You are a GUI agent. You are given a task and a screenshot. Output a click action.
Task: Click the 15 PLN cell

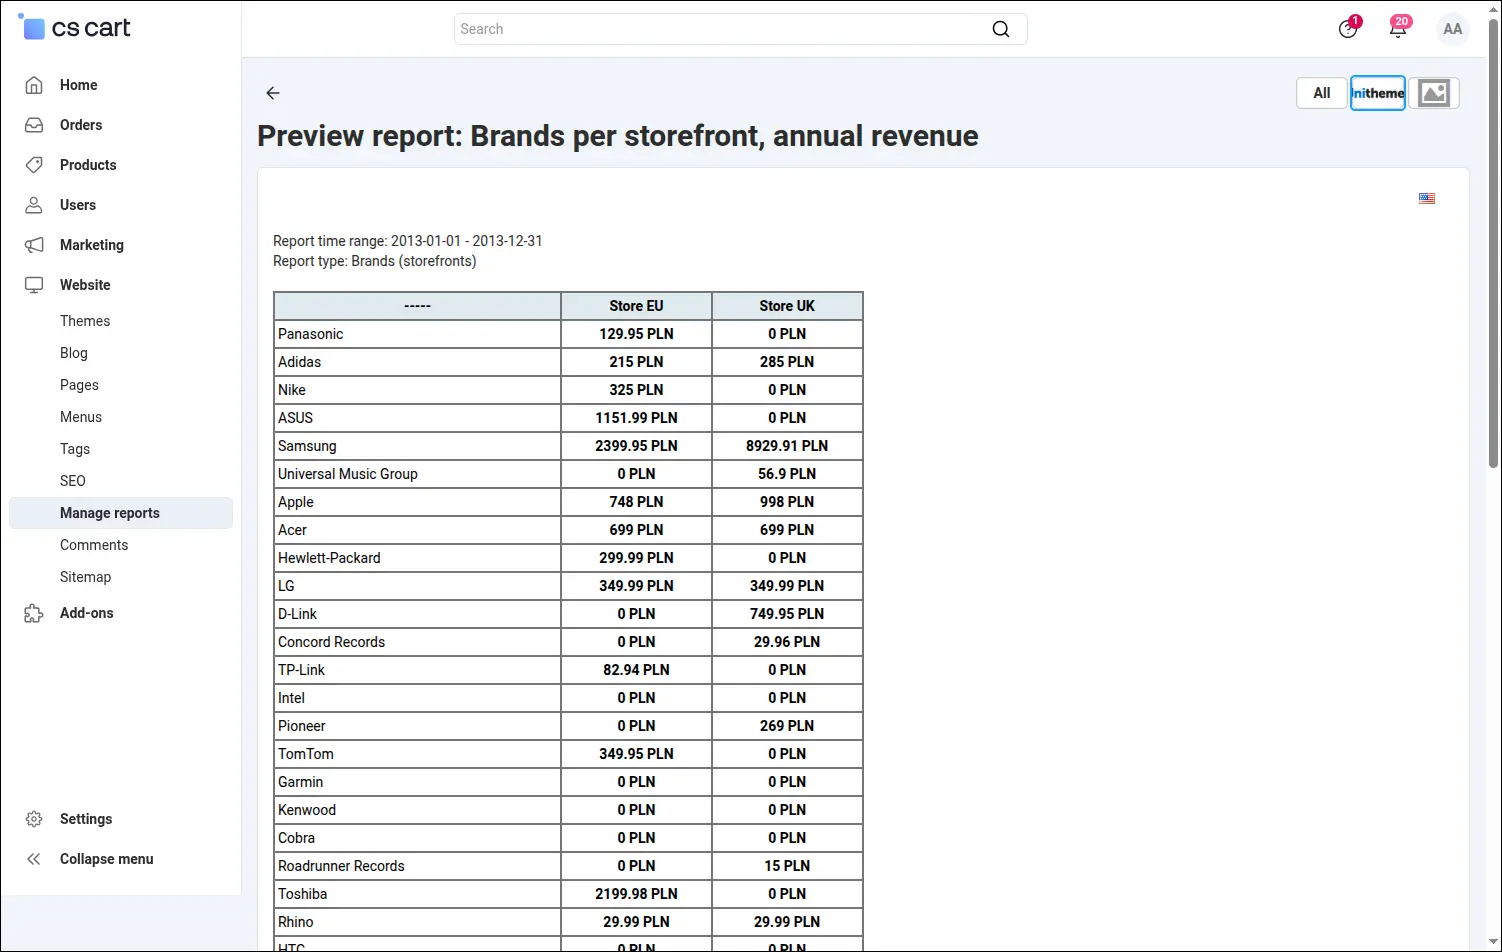click(x=787, y=866)
